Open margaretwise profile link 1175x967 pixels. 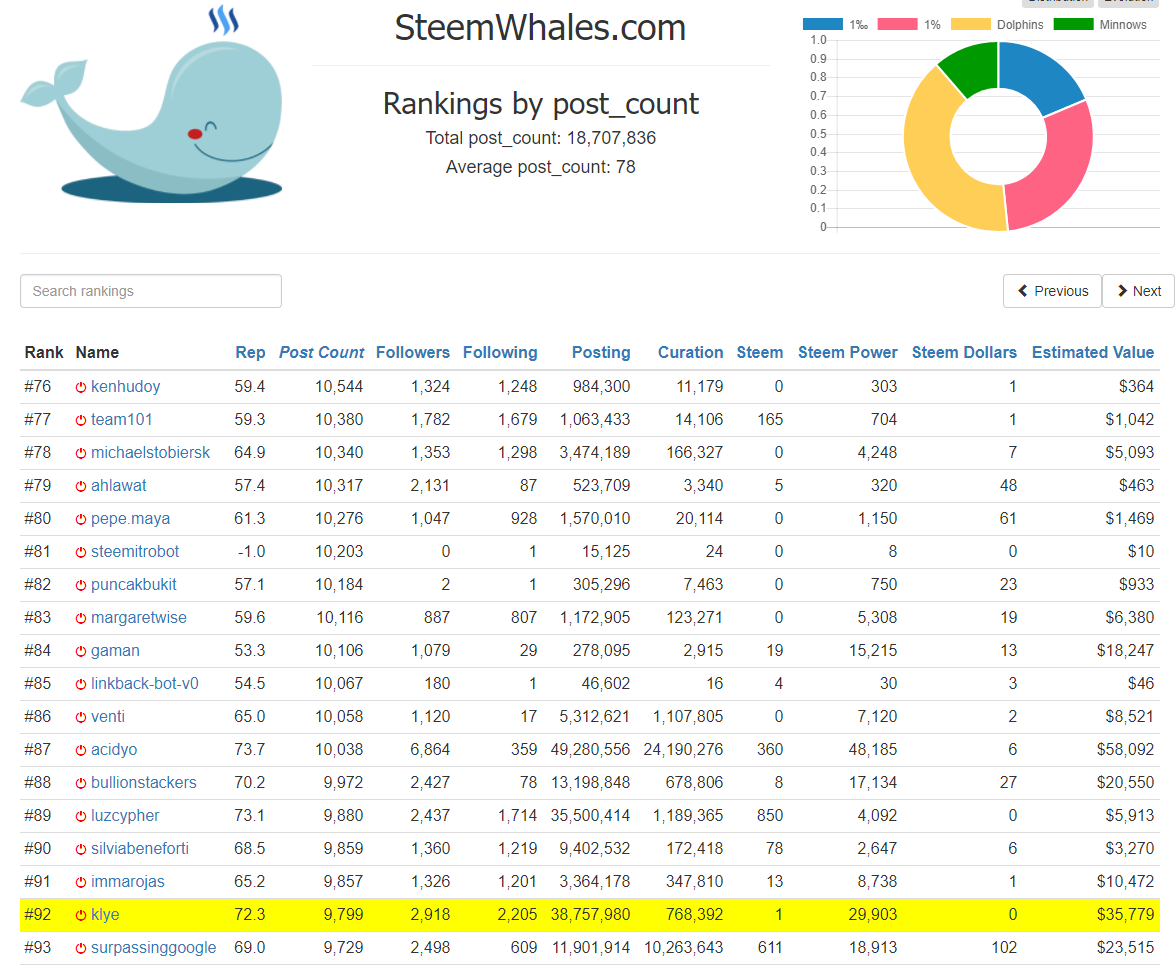(139, 618)
